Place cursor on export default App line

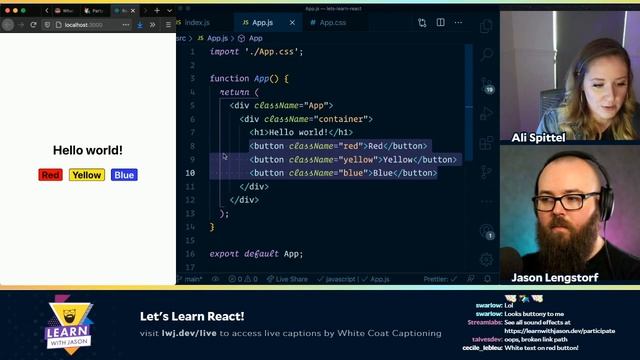point(256,254)
